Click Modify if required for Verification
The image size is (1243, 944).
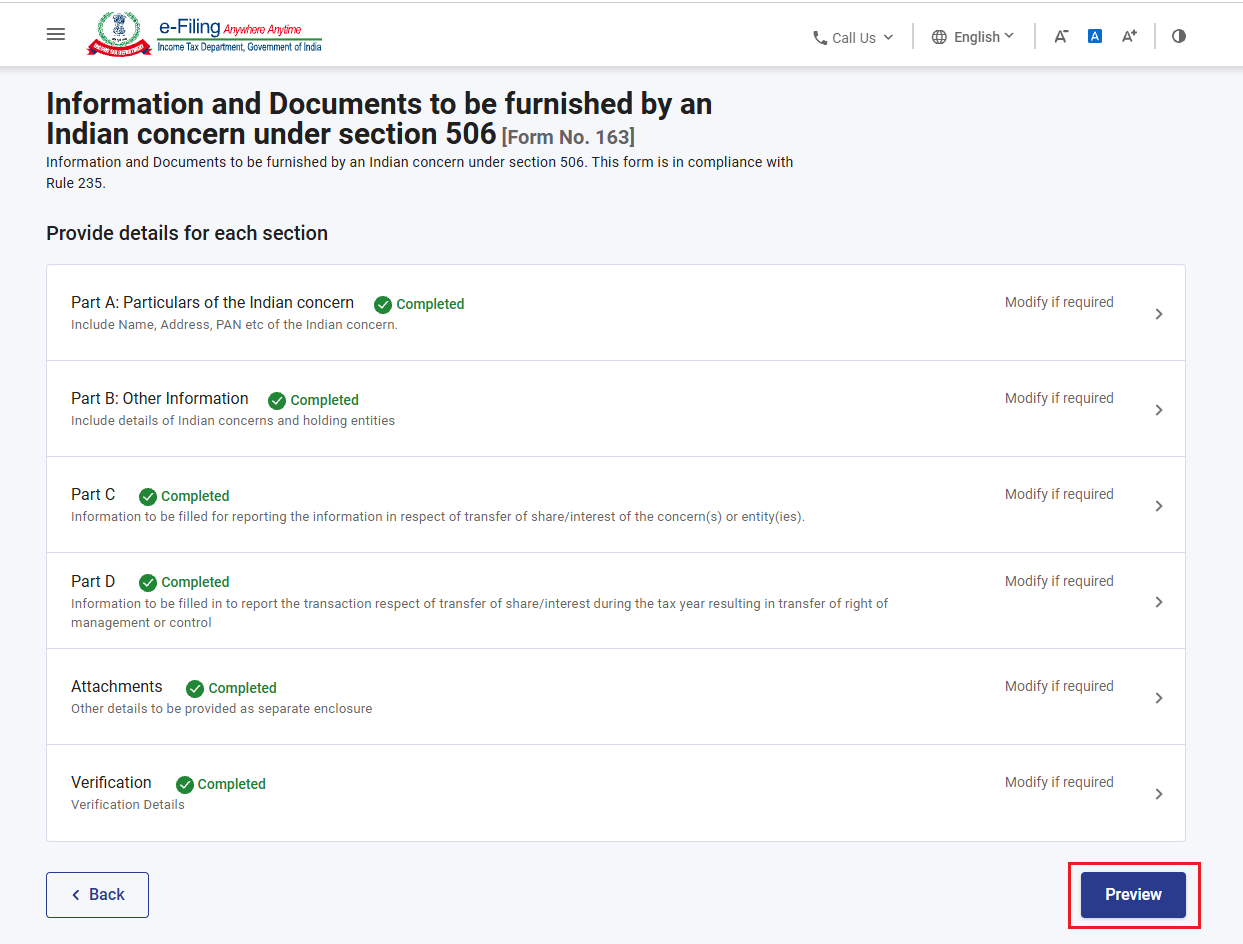1059,782
